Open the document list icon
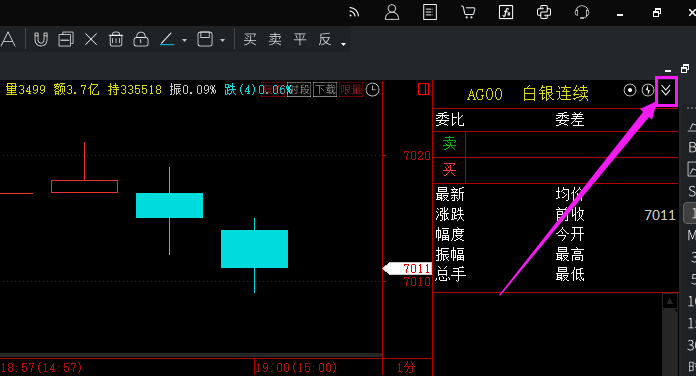 pyautogui.click(x=430, y=12)
